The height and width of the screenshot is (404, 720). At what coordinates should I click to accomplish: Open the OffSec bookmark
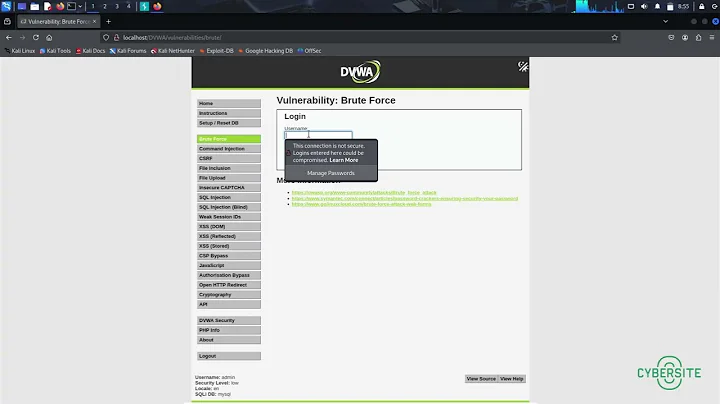[309, 51]
